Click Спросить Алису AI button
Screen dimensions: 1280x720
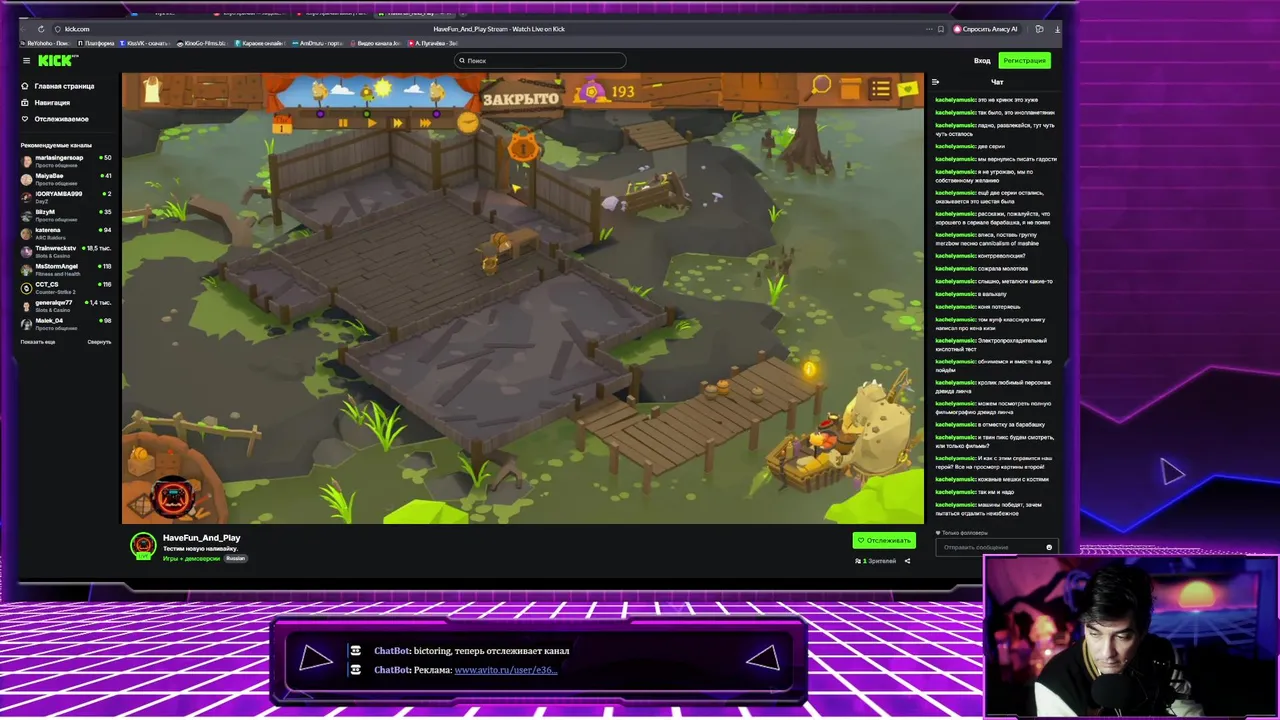click(986, 29)
